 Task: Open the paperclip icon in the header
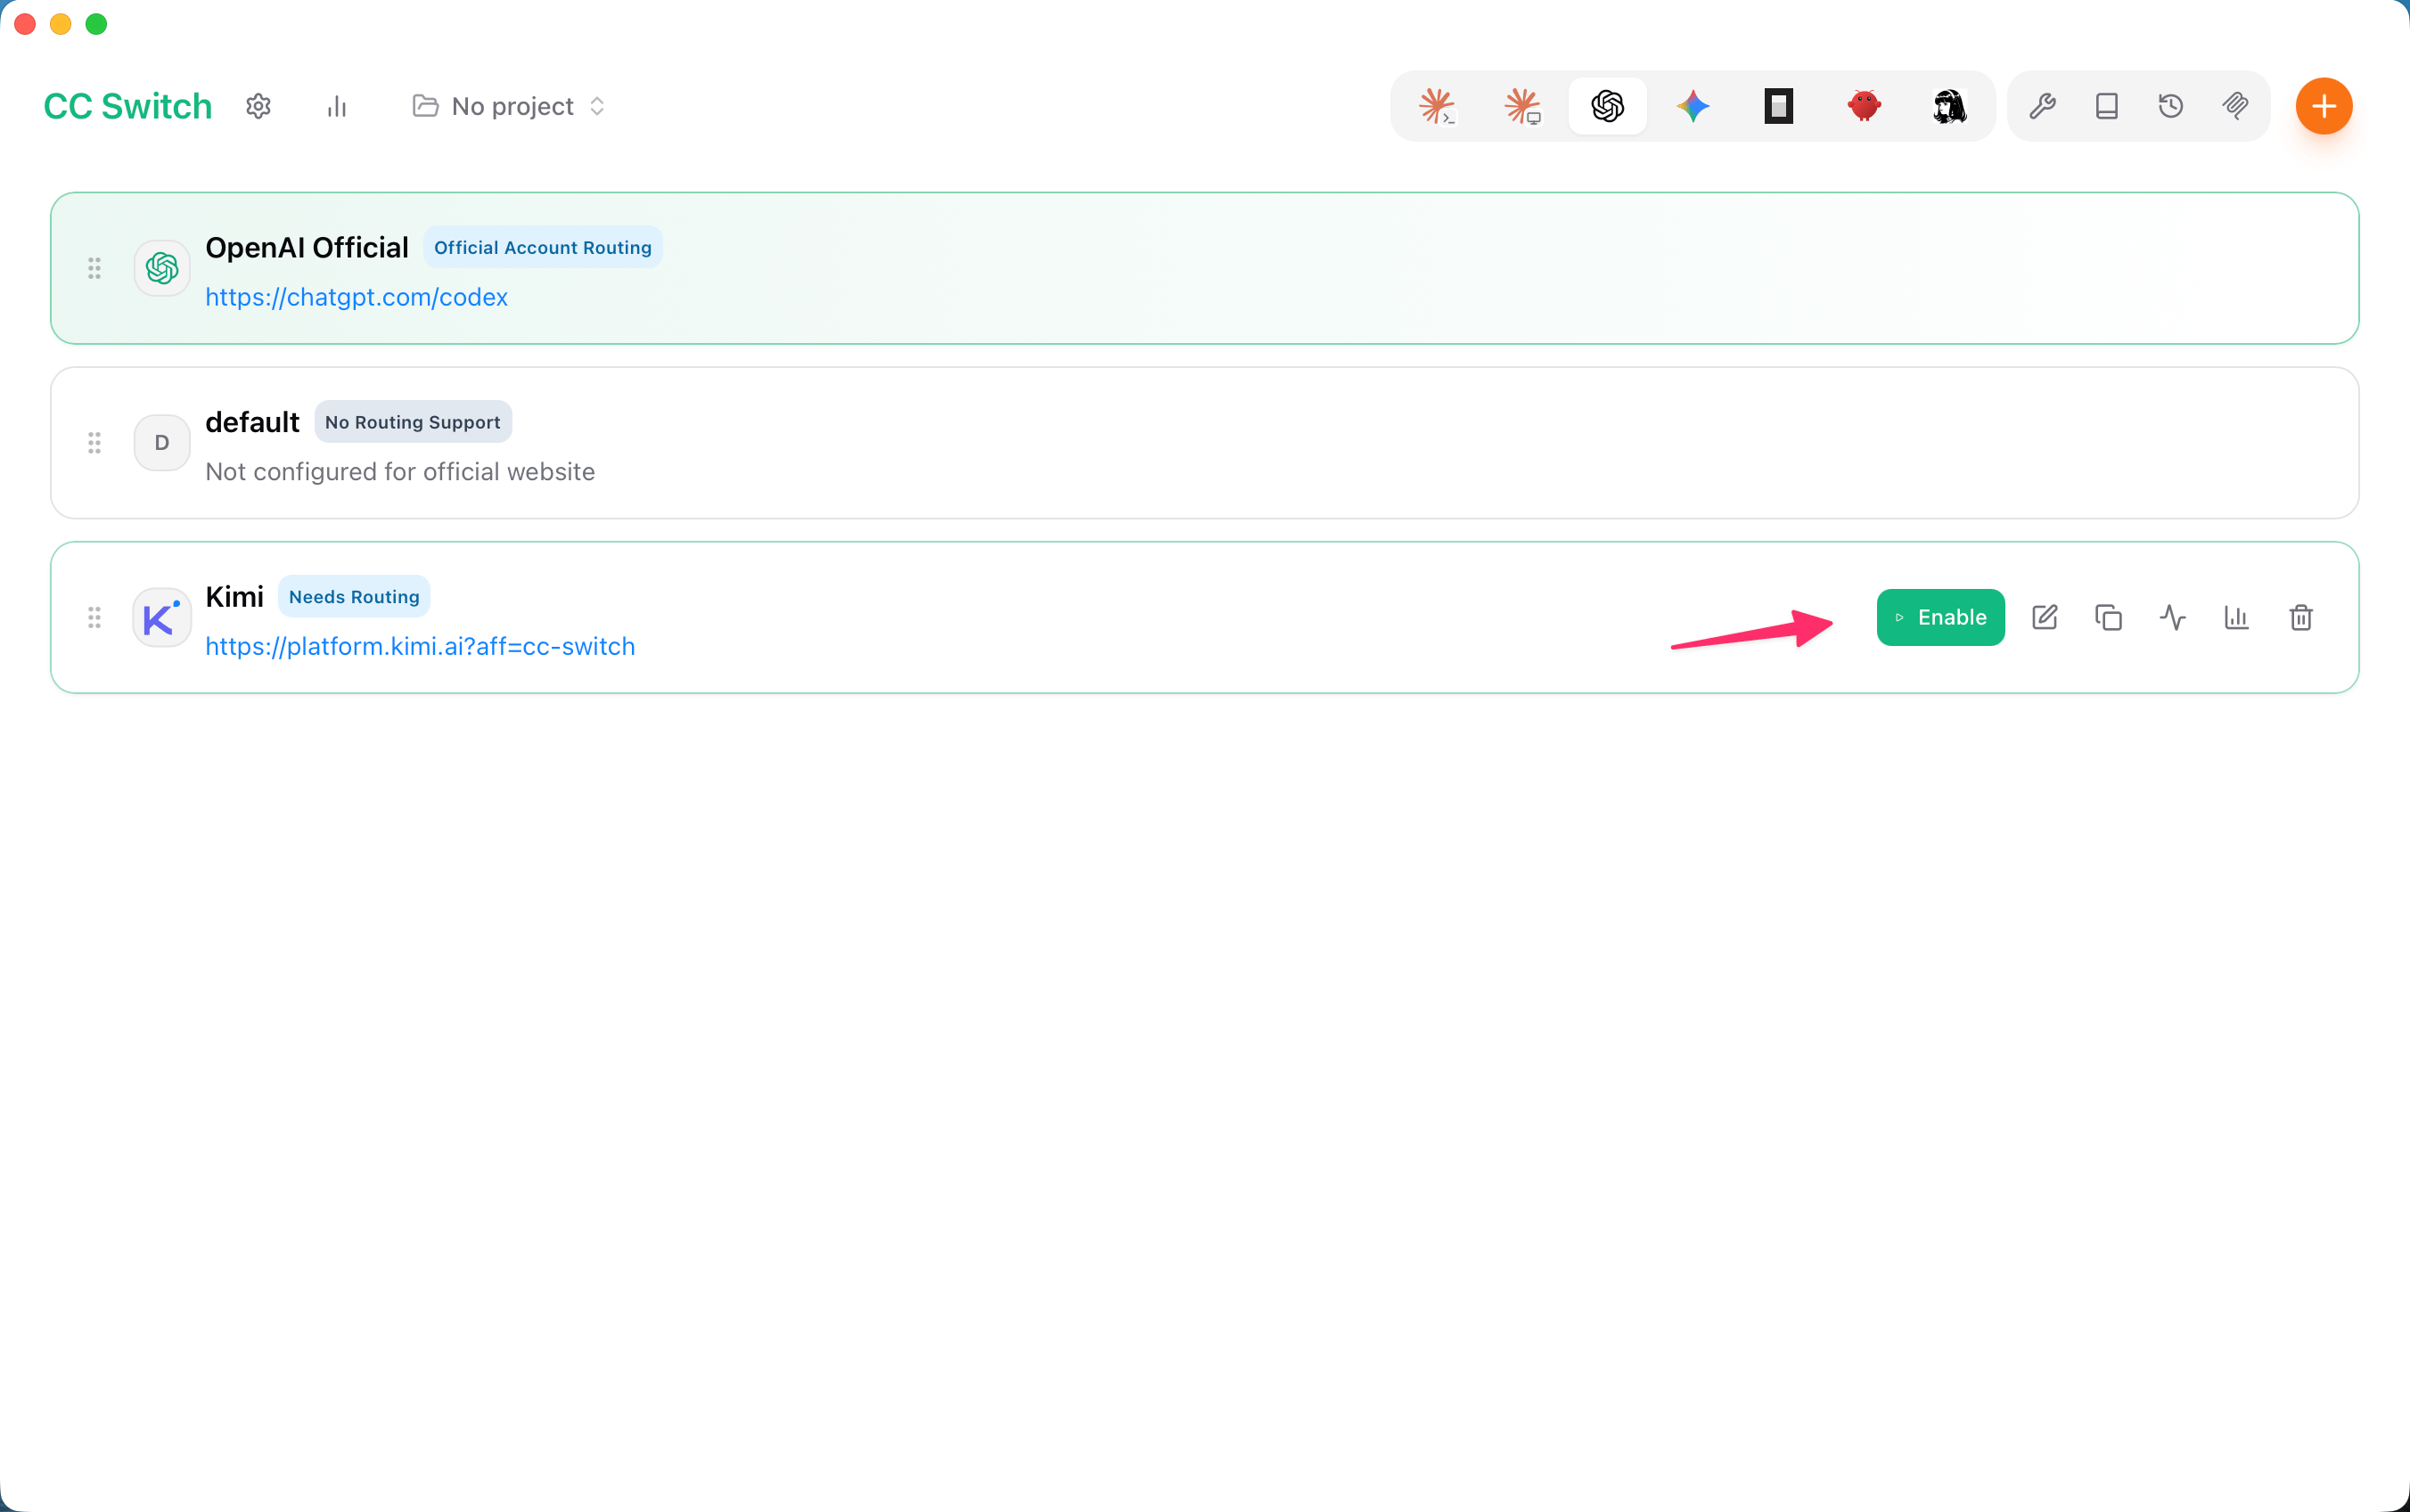(2235, 106)
